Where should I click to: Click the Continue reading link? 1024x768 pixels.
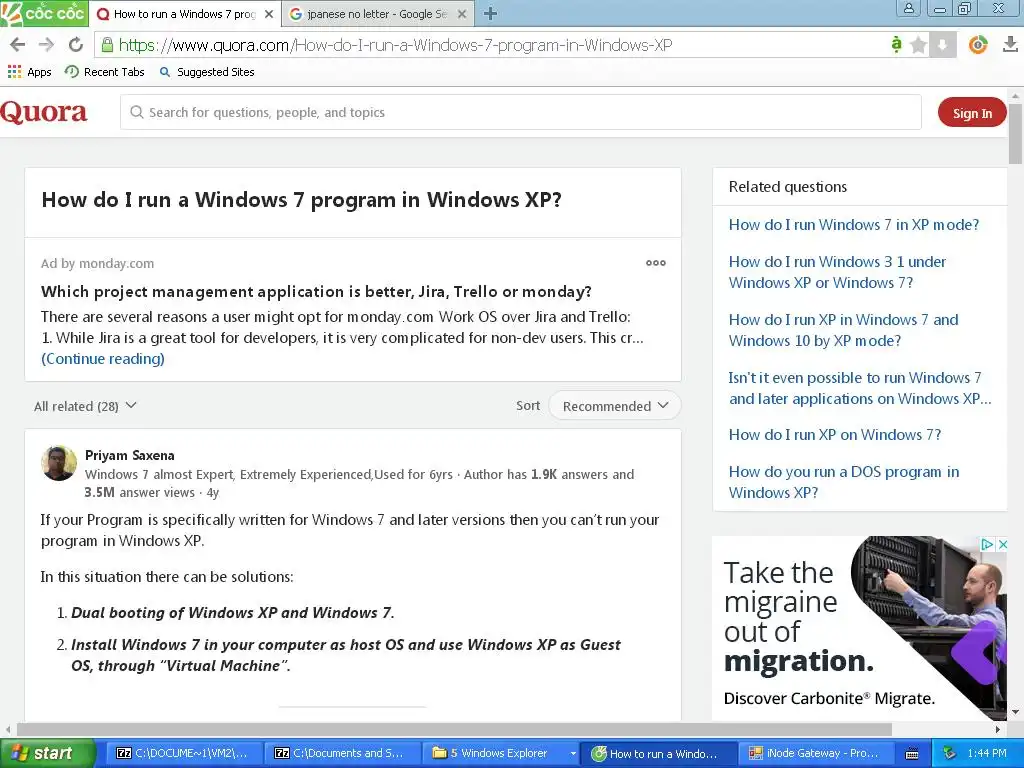[103, 359]
